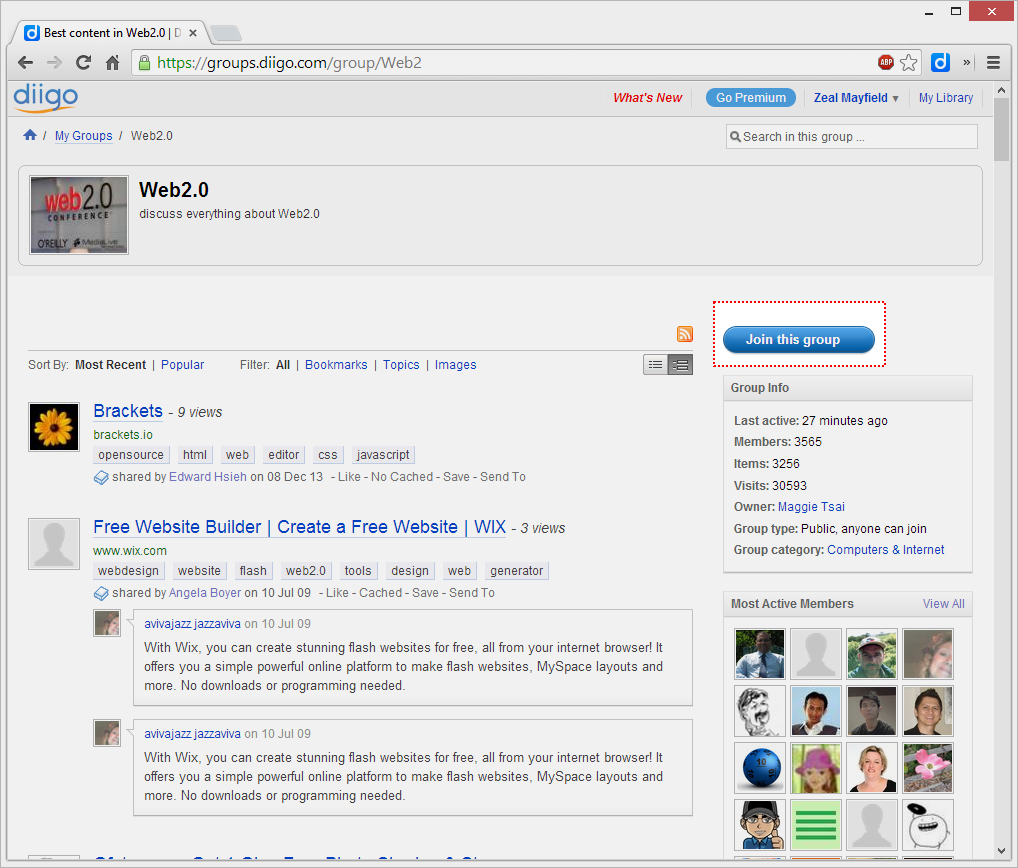Open a new browser tab
The height and width of the screenshot is (868, 1018).
click(x=226, y=32)
